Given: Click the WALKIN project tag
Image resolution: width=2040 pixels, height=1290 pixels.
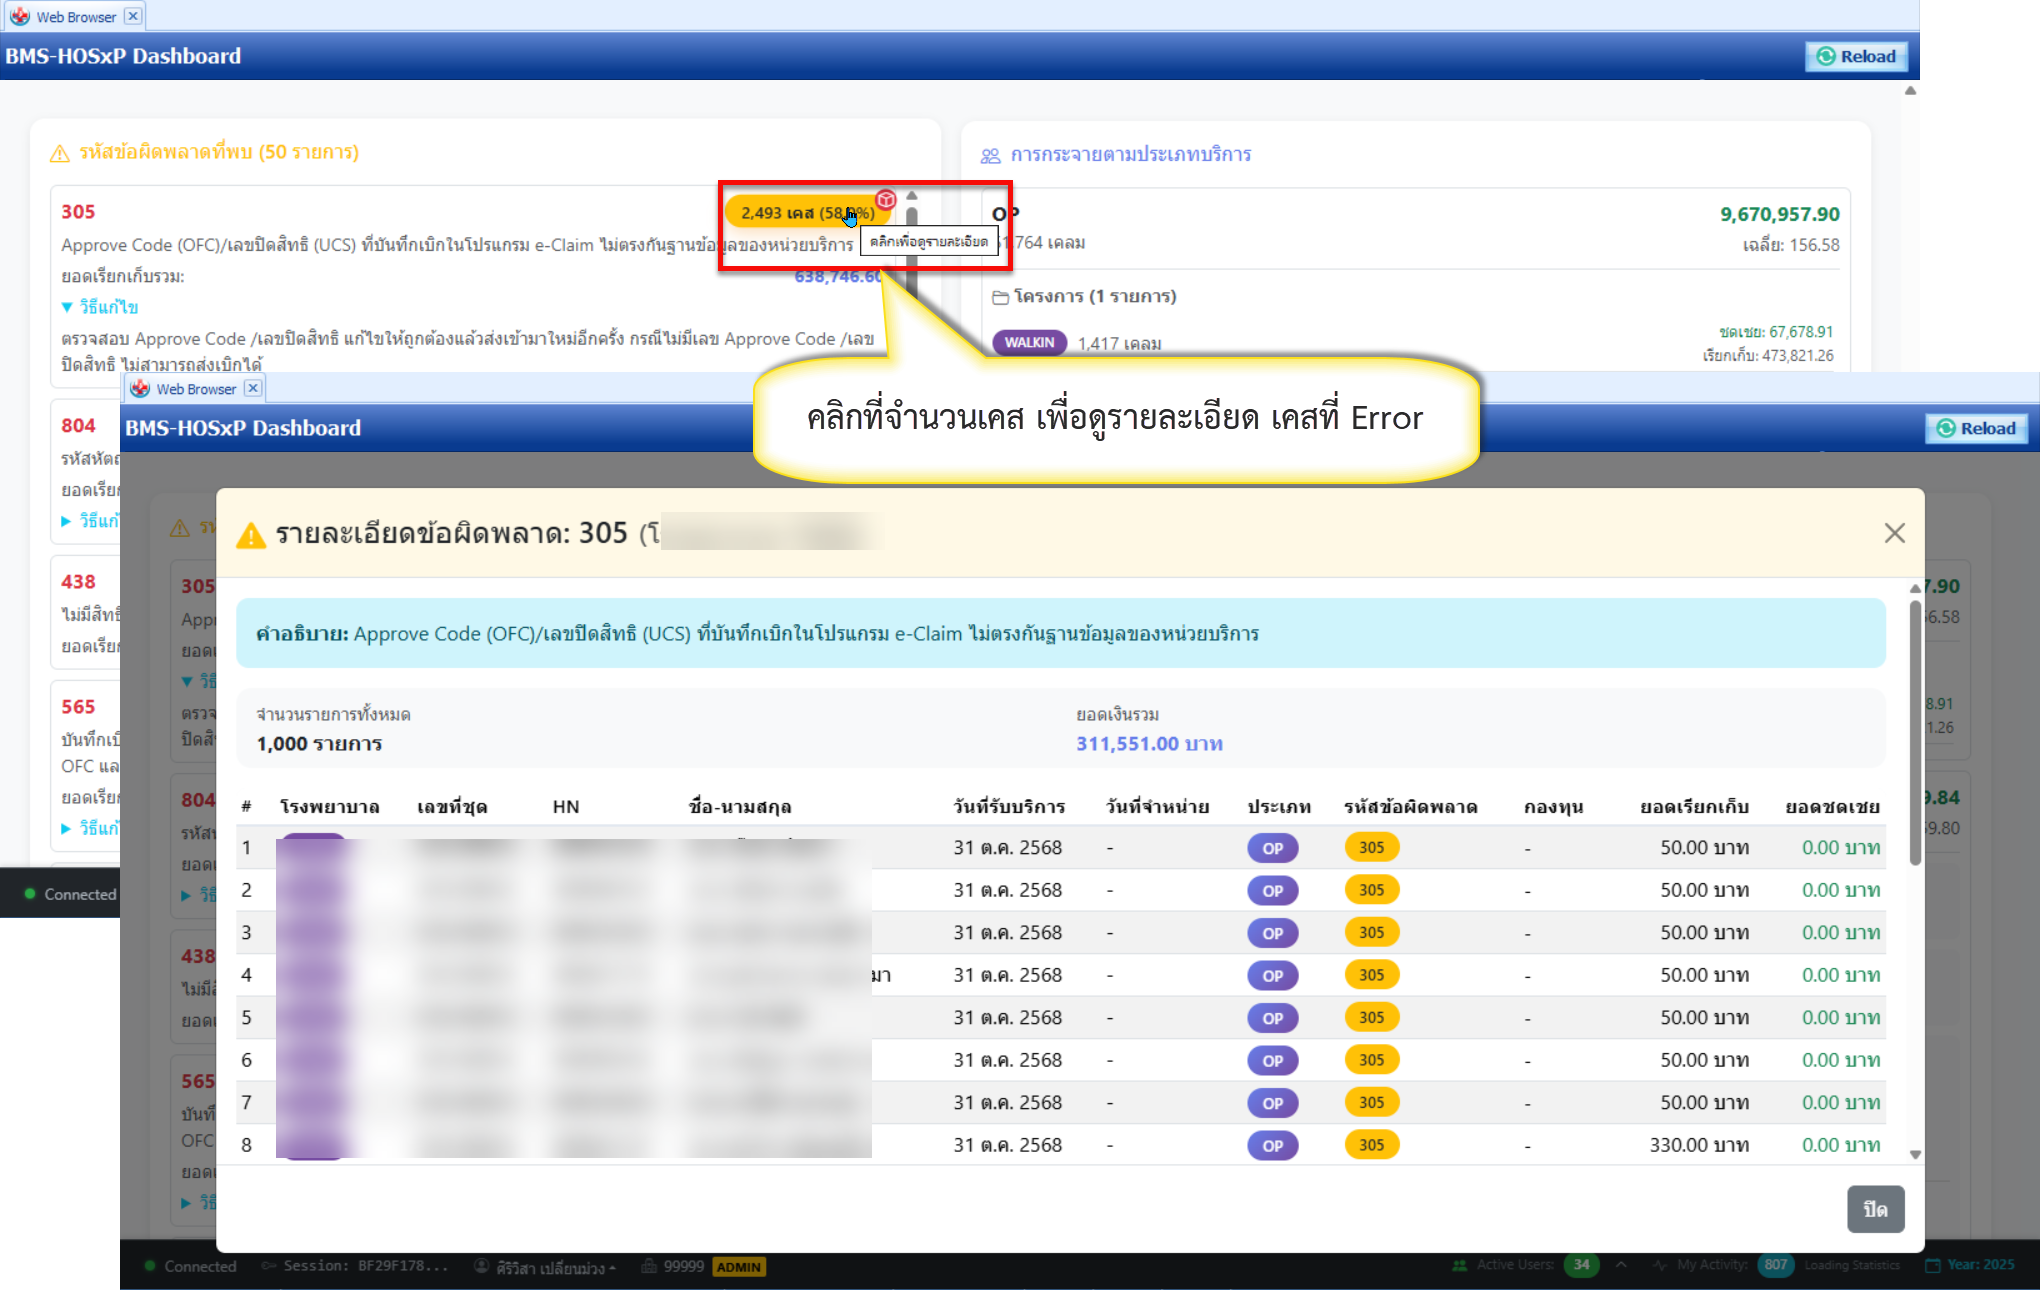Looking at the screenshot, I should (x=1029, y=343).
